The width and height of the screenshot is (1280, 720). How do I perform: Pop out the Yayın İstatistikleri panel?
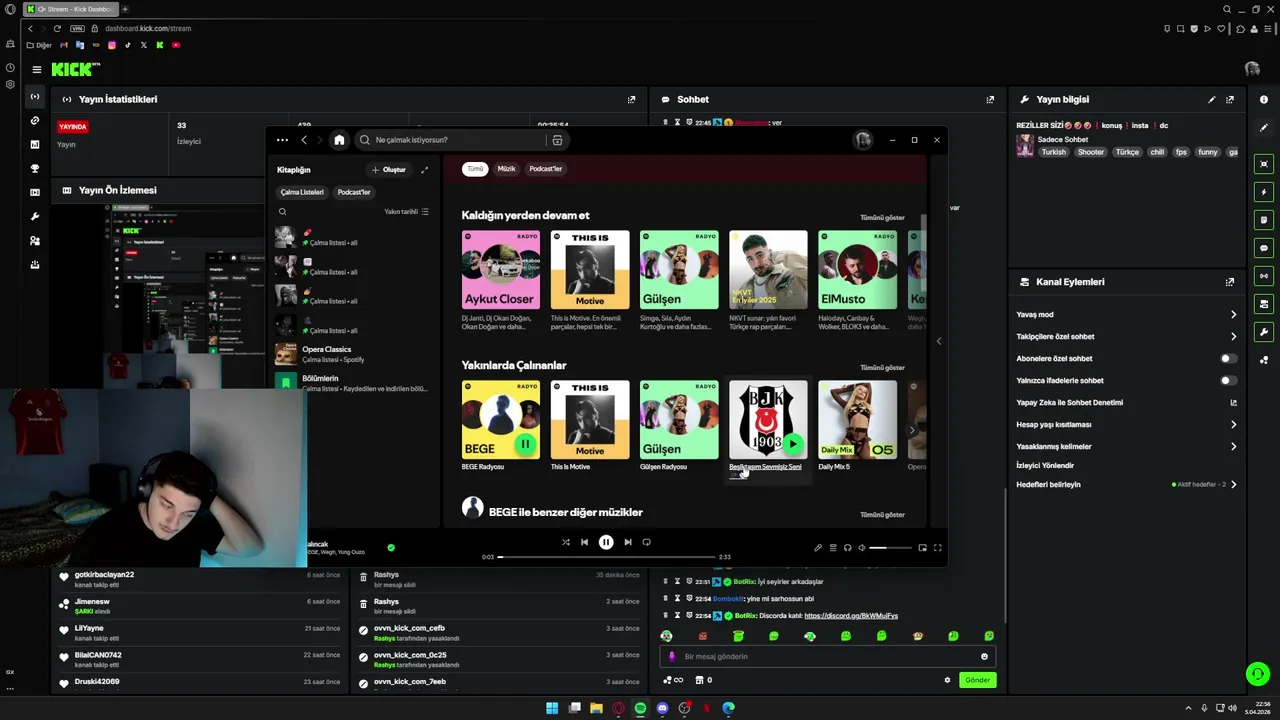coord(631,100)
